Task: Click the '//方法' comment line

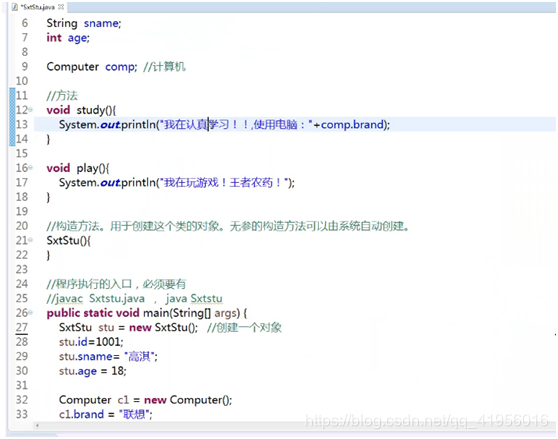Action: click(x=62, y=96)
